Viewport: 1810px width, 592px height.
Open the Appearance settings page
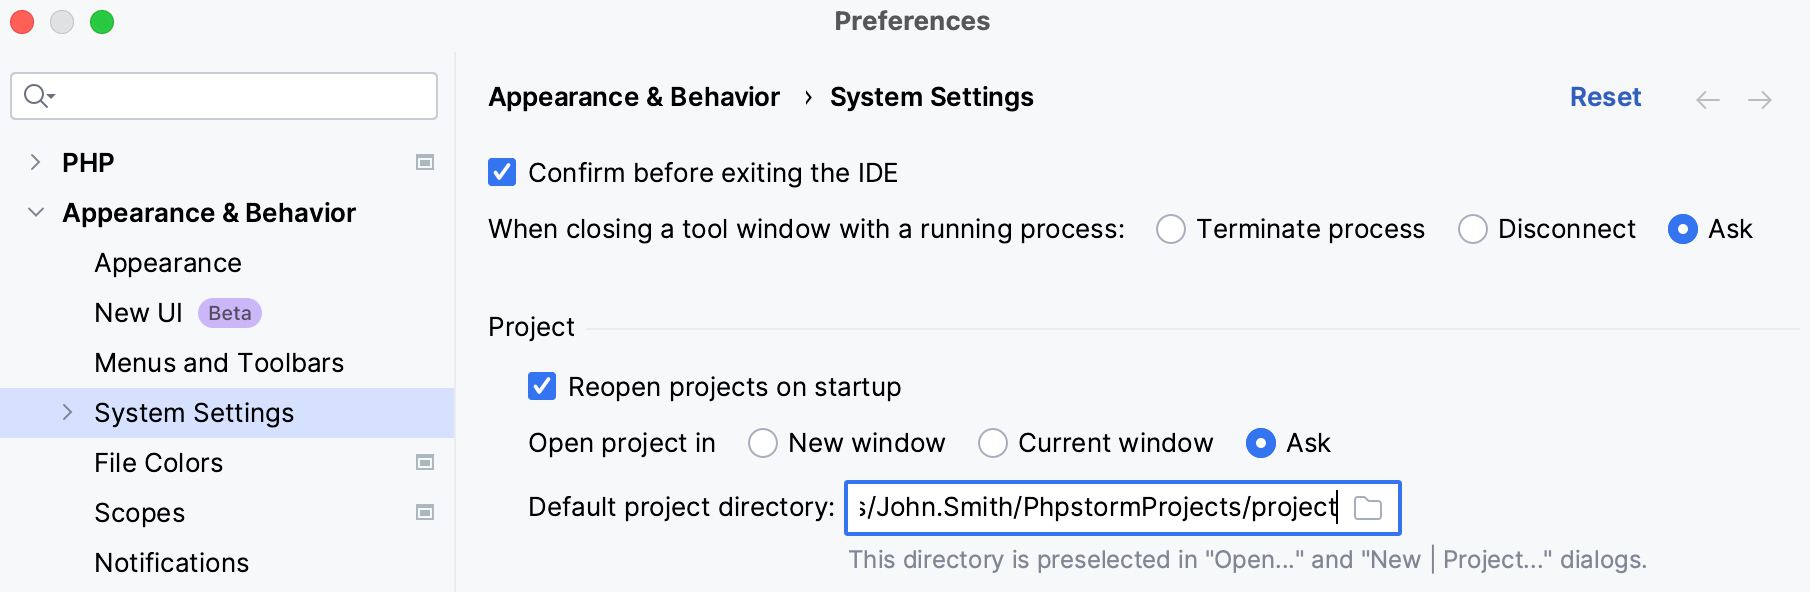pyautogui.click(x=167, y=262)
